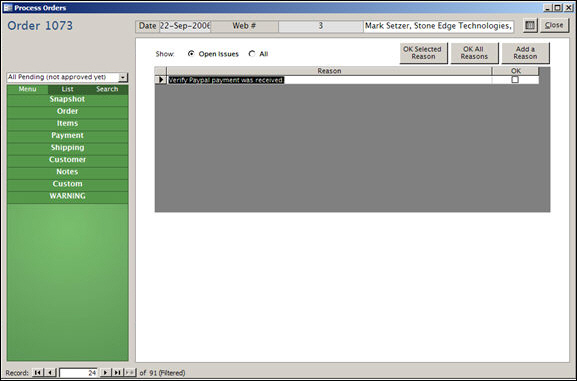
Task: Jump to last record arrow
Action: pos(117,373)
